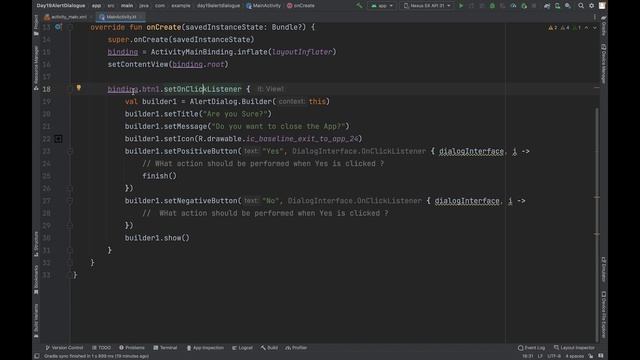640x360 pixels.
Task: Toggle the Resource Manager side panel
Action: click(36, 67)
